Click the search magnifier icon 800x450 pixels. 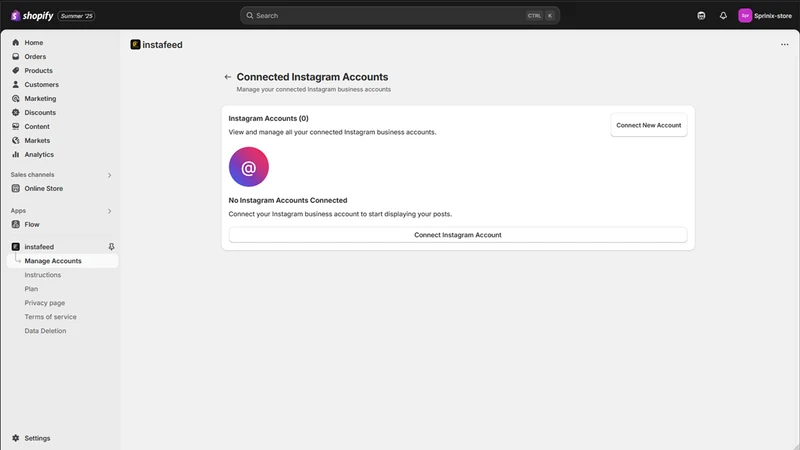tap(249, 16)
